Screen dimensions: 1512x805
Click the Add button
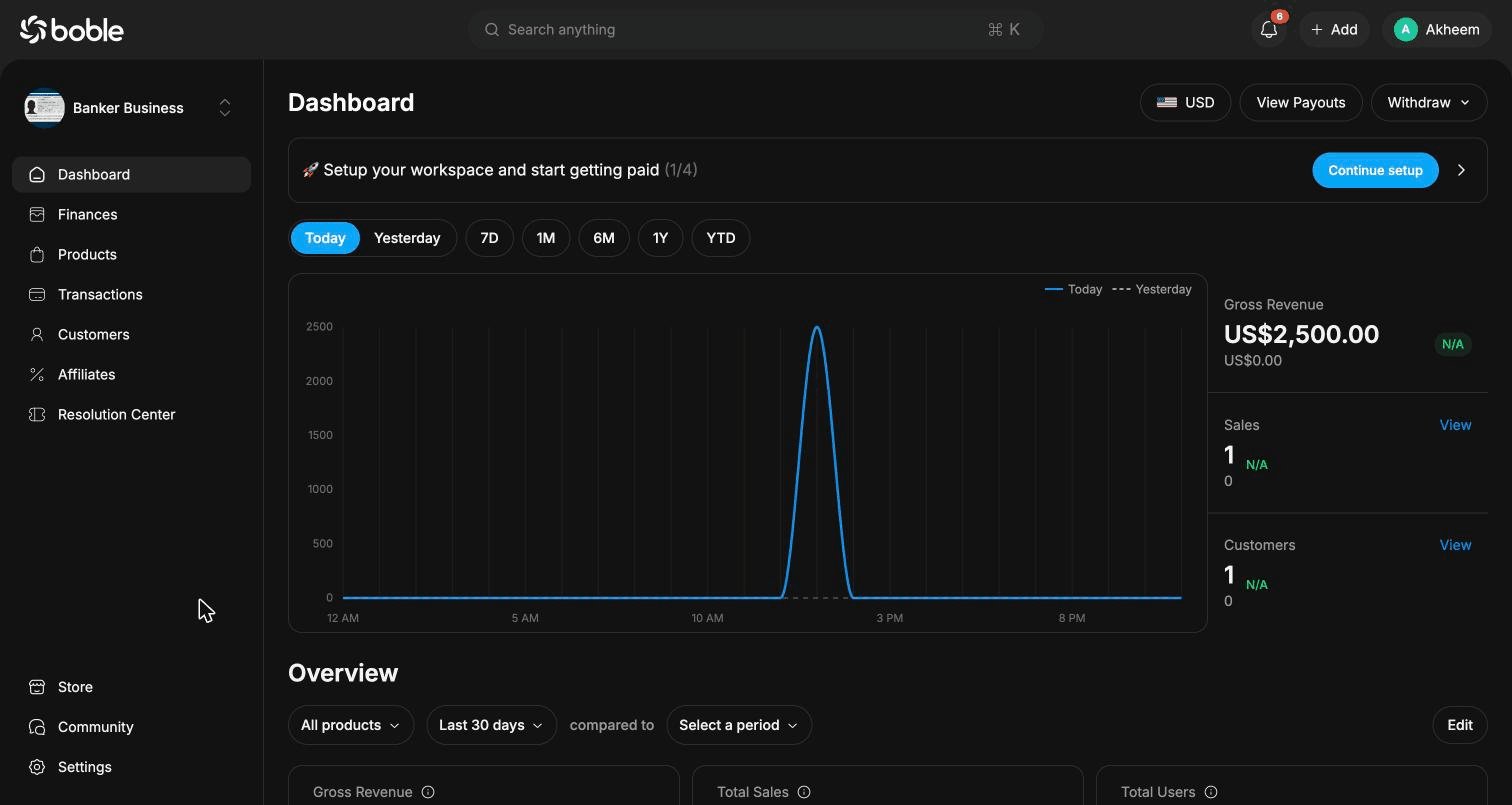coord(1334,30)
